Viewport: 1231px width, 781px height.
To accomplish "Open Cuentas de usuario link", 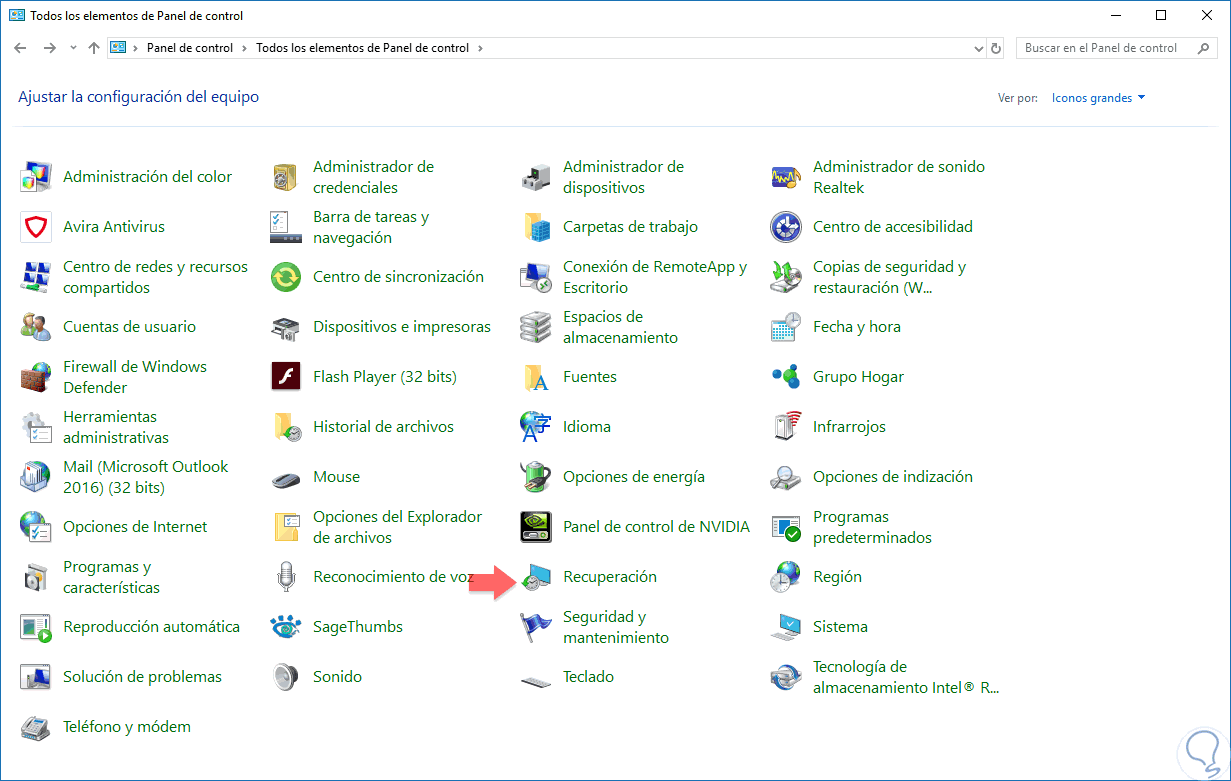I will (x=129, y=327).
